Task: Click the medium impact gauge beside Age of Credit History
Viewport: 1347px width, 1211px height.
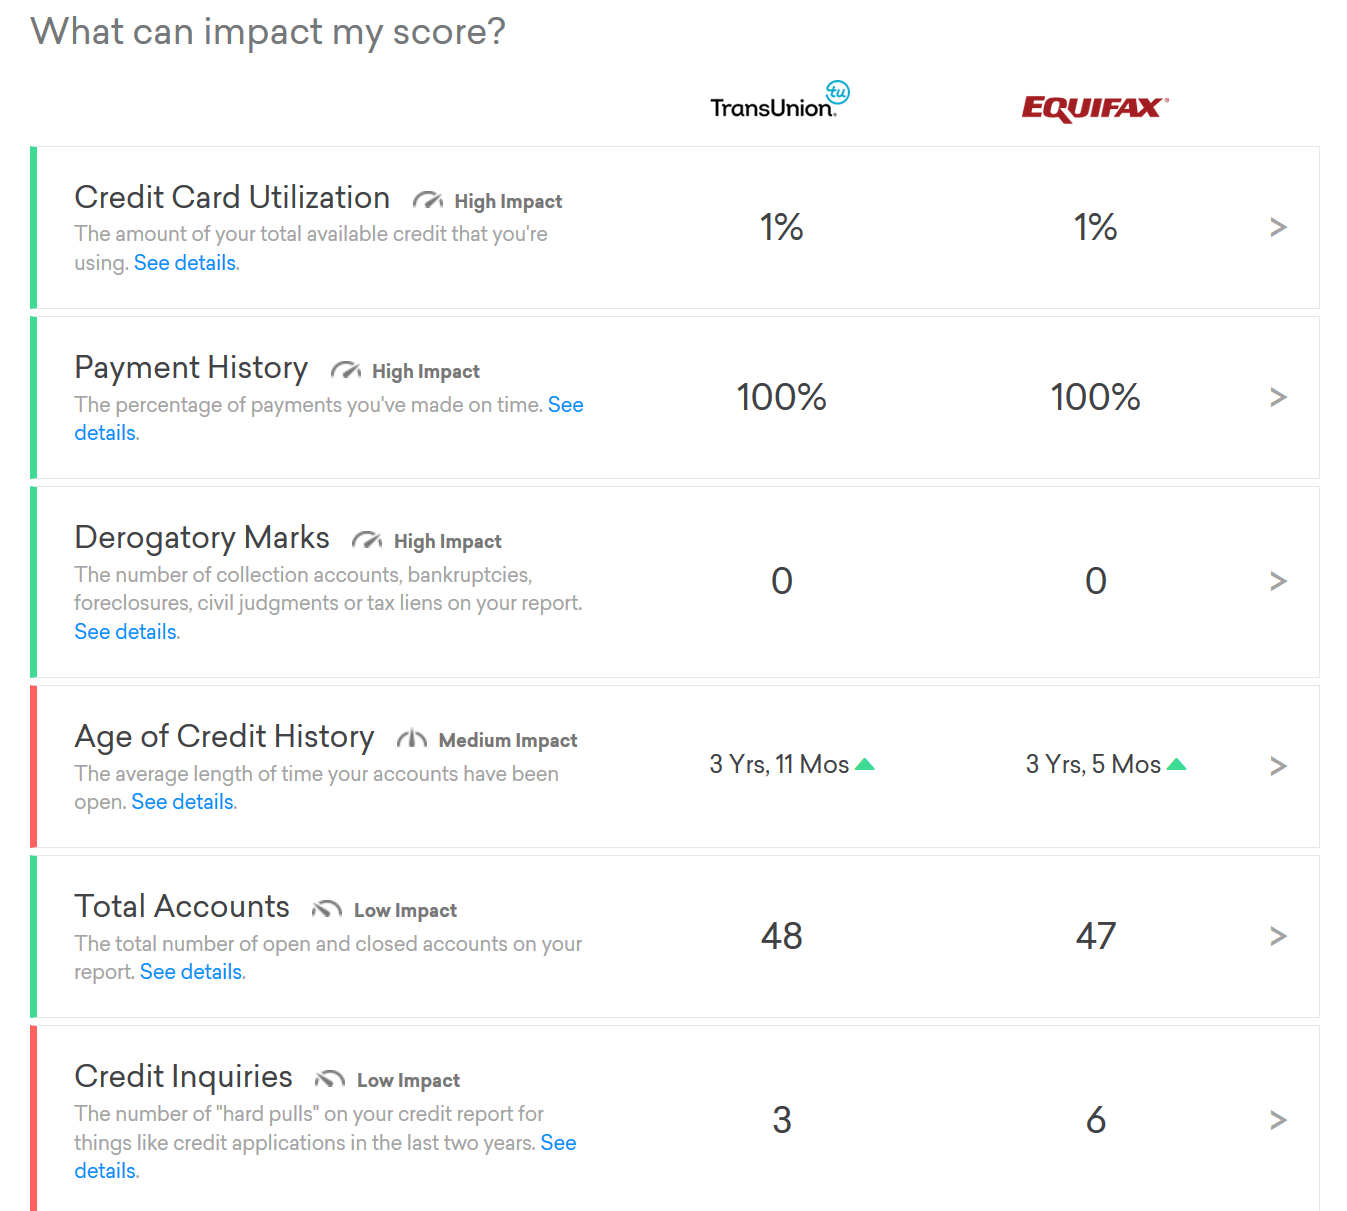Action: pyautogui.click(x=412, y=739)
